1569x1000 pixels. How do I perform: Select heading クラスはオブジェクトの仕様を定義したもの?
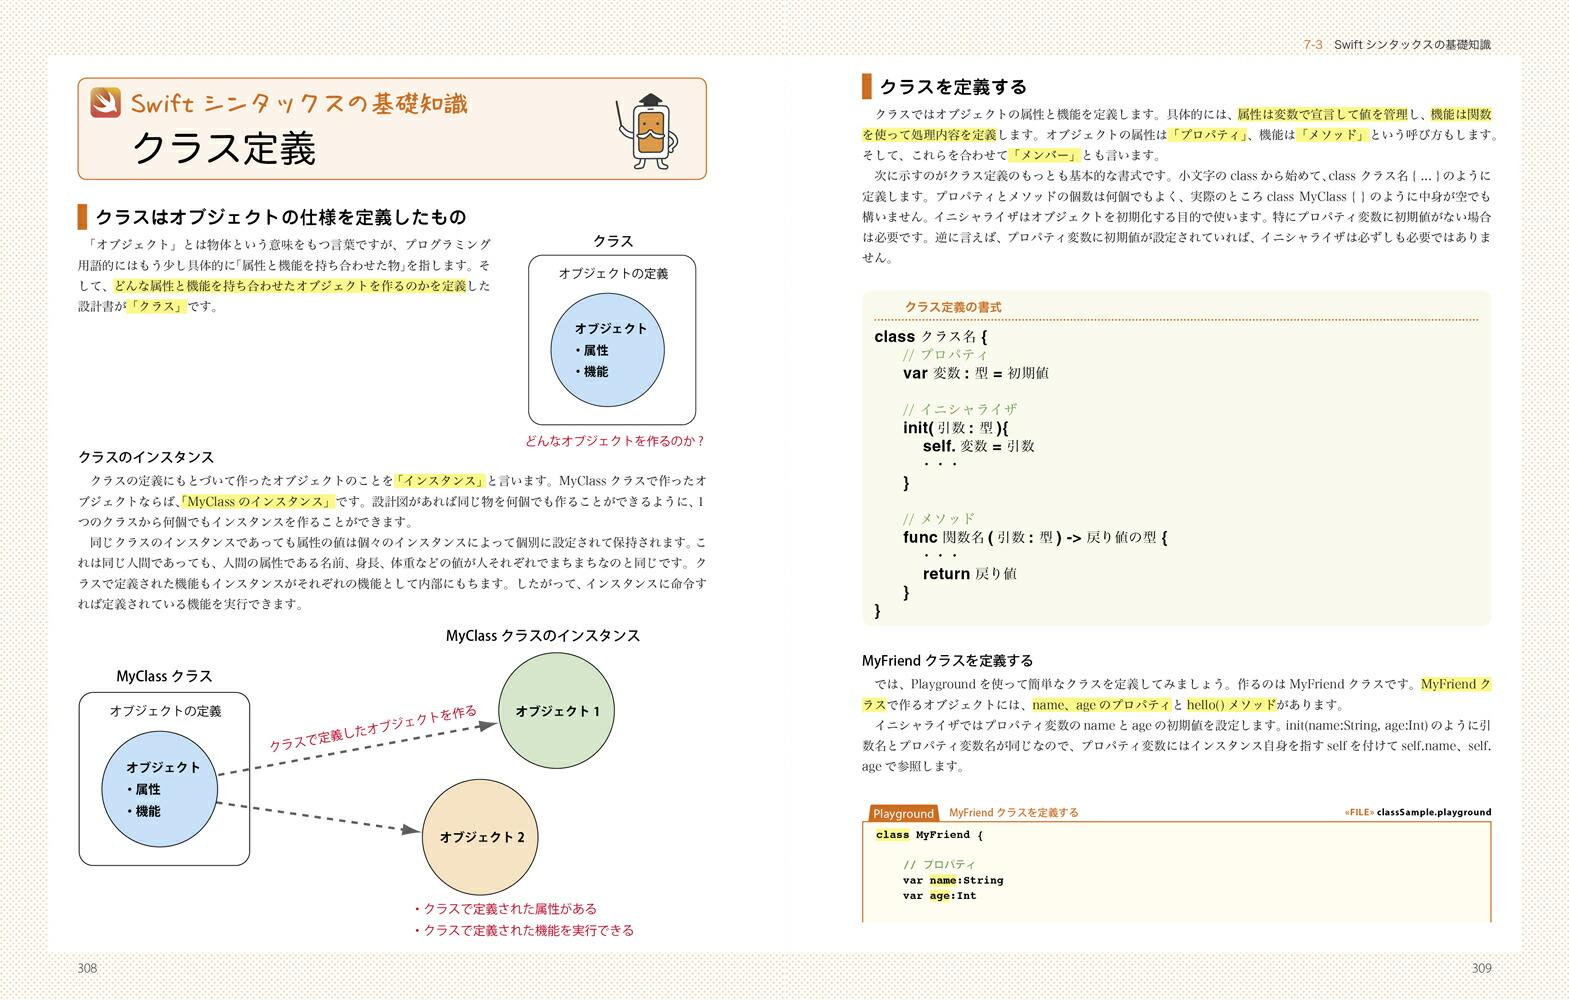point(281,217)
